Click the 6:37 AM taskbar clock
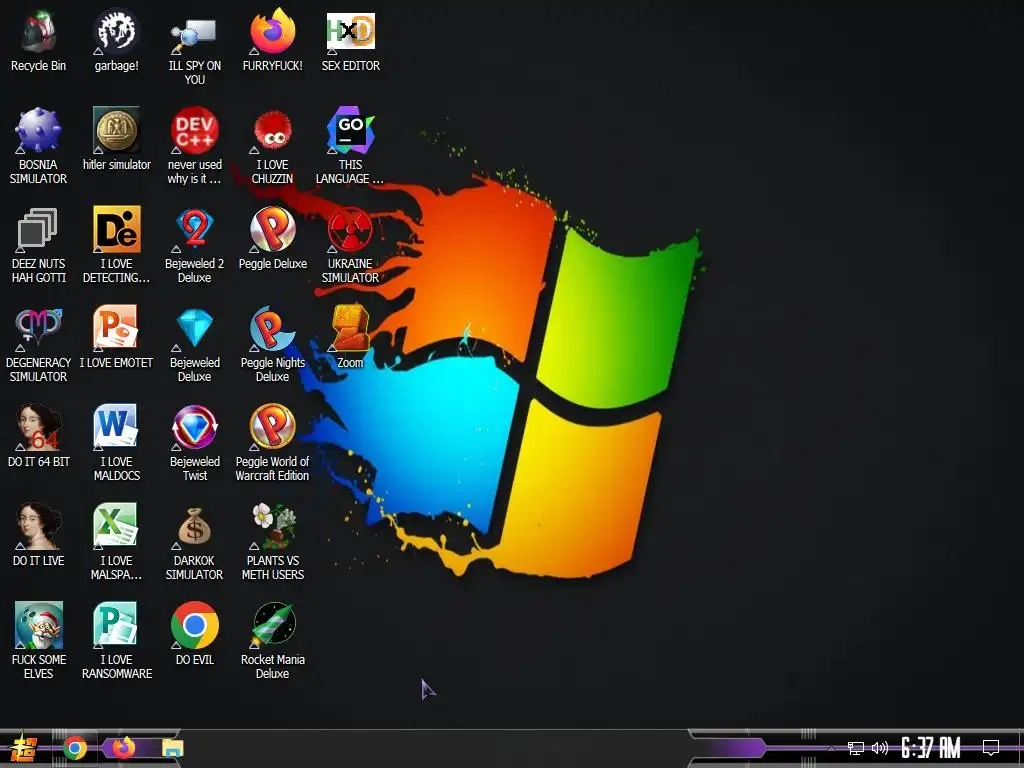The image size is (1024, 768). coord(931,748)
